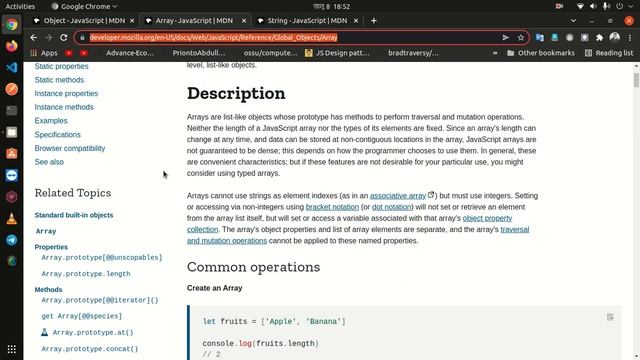This screenshot has width=640, height=360.
Task: Open the PriontoAbdull bookmark
Action: pyautogui.click(x=199, y=53)
